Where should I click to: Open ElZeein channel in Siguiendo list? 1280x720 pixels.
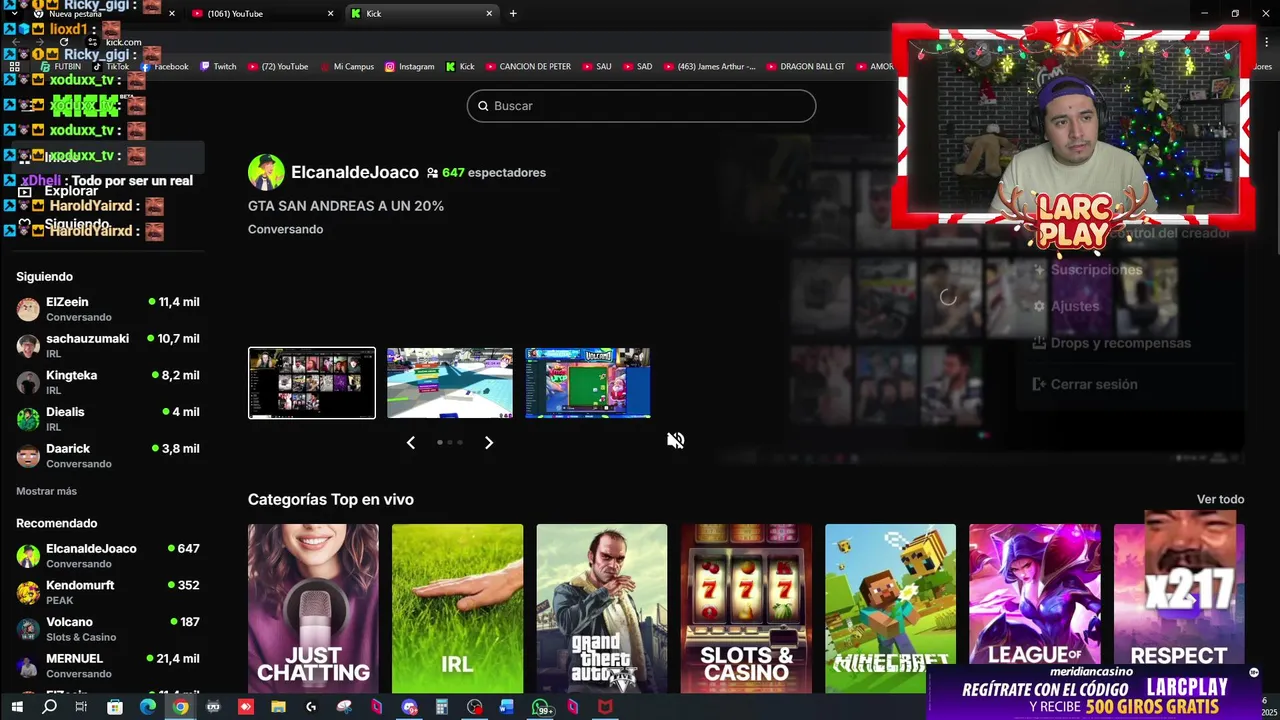click(x=108, y=309)
